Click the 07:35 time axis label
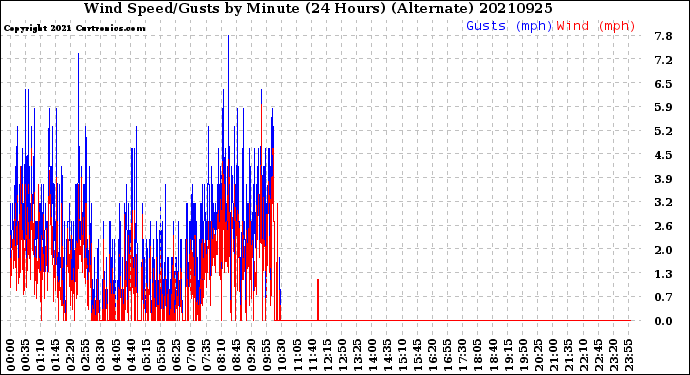Viewport: 690px width, 375px height. click(206, 355)
